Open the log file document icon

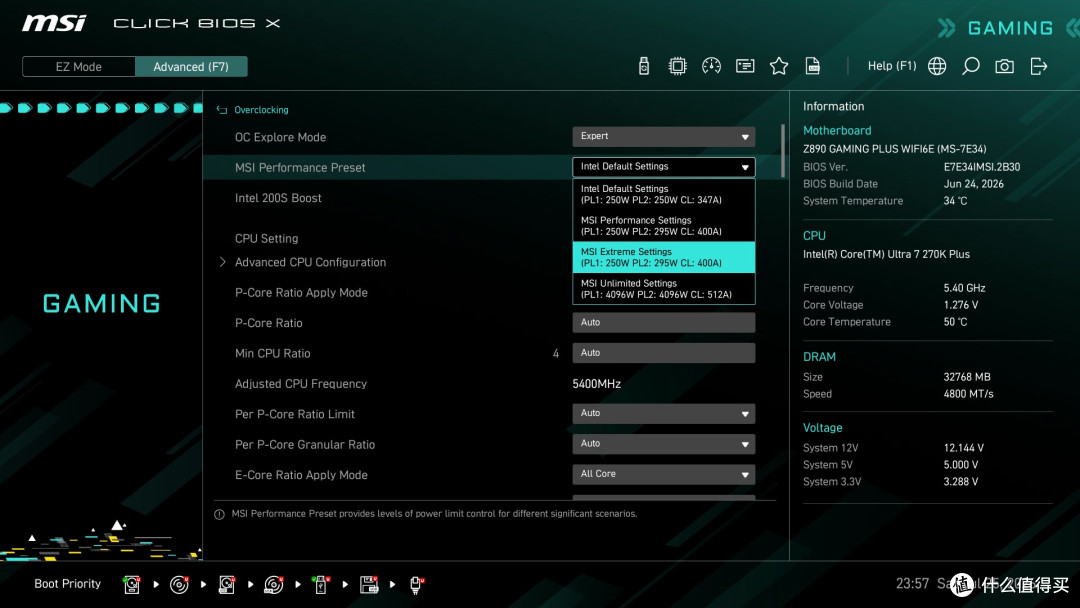click(813, 66)
